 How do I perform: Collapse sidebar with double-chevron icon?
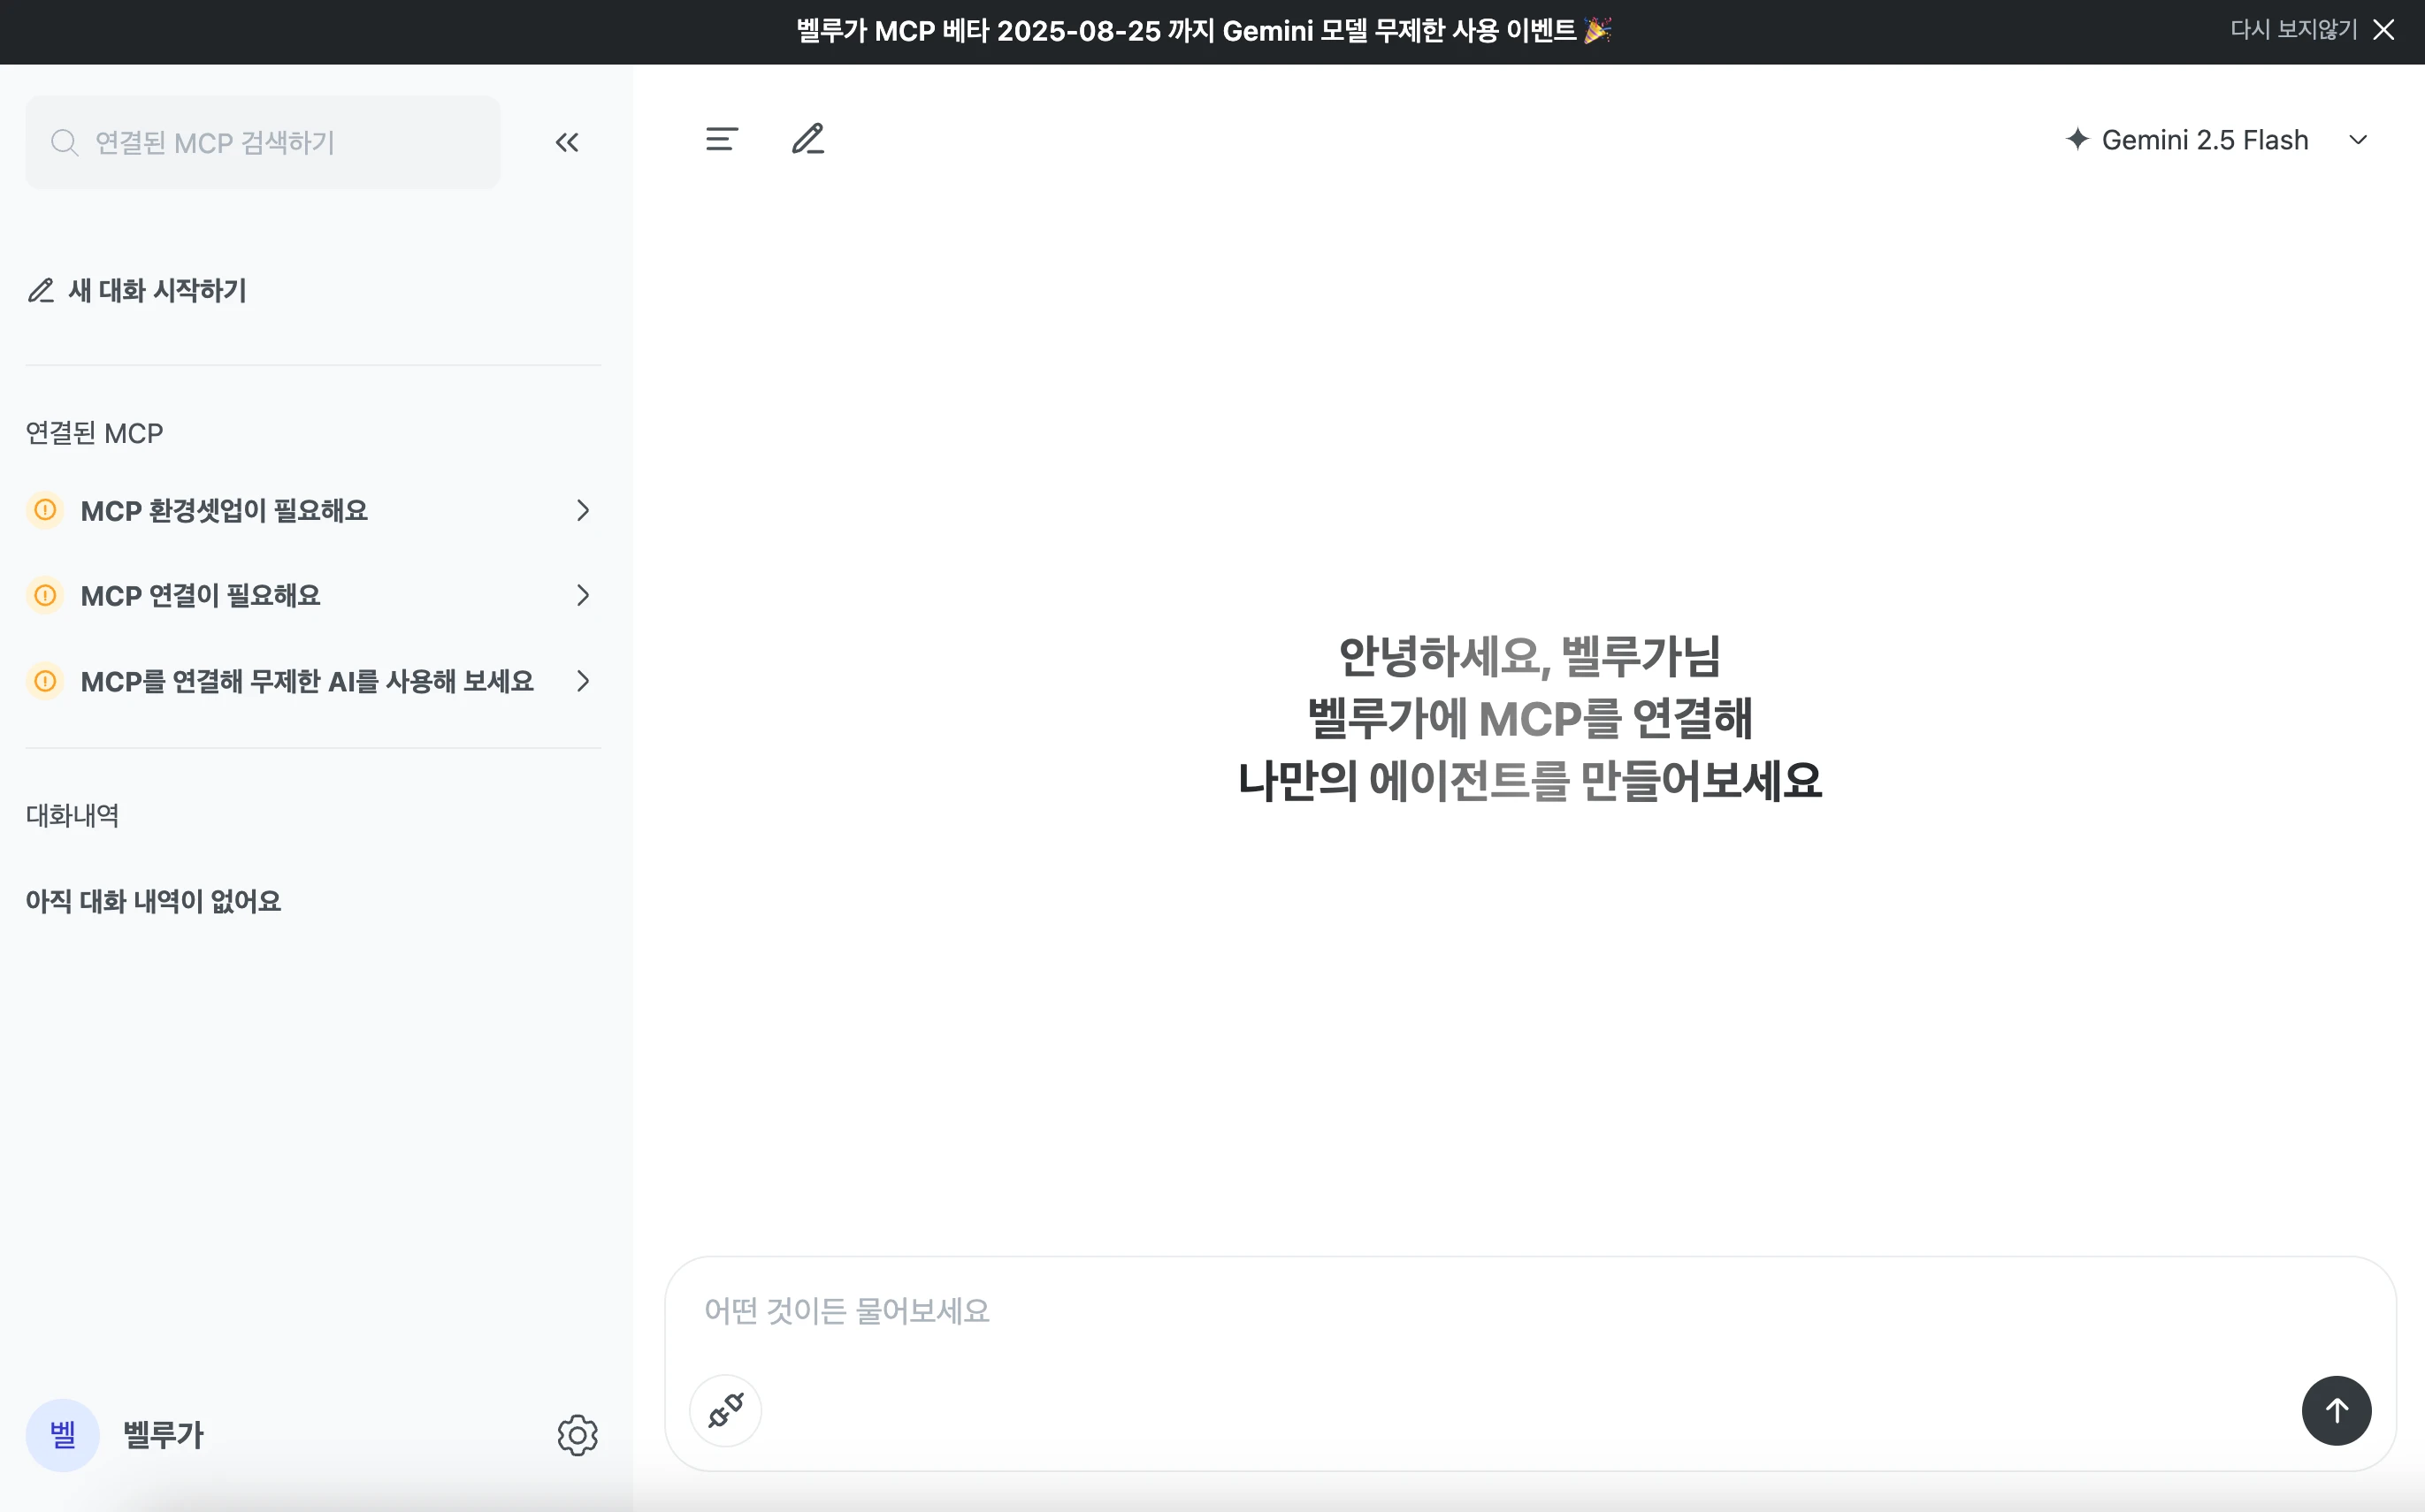[x=567, y=142]
